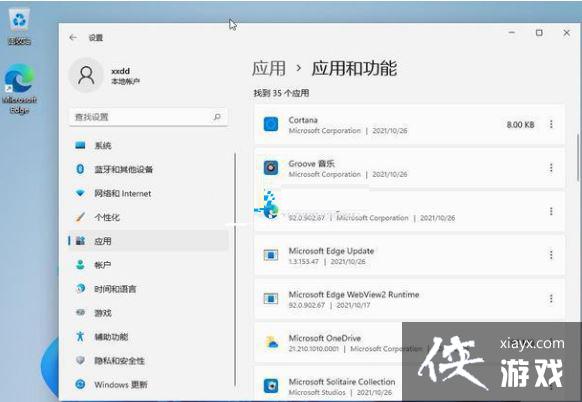Screen dimensions: 582x402
Task: Click the 找到 35 个应用 count text
Action: [281, 93]
